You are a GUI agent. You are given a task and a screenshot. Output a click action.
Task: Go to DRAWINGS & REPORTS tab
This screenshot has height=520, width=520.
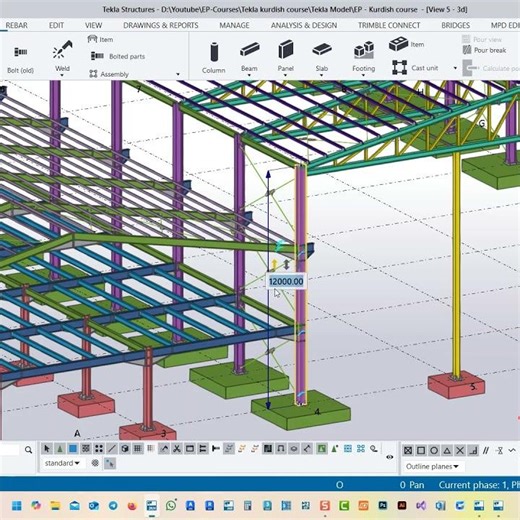pyautogui.click(x=161, y=25)
